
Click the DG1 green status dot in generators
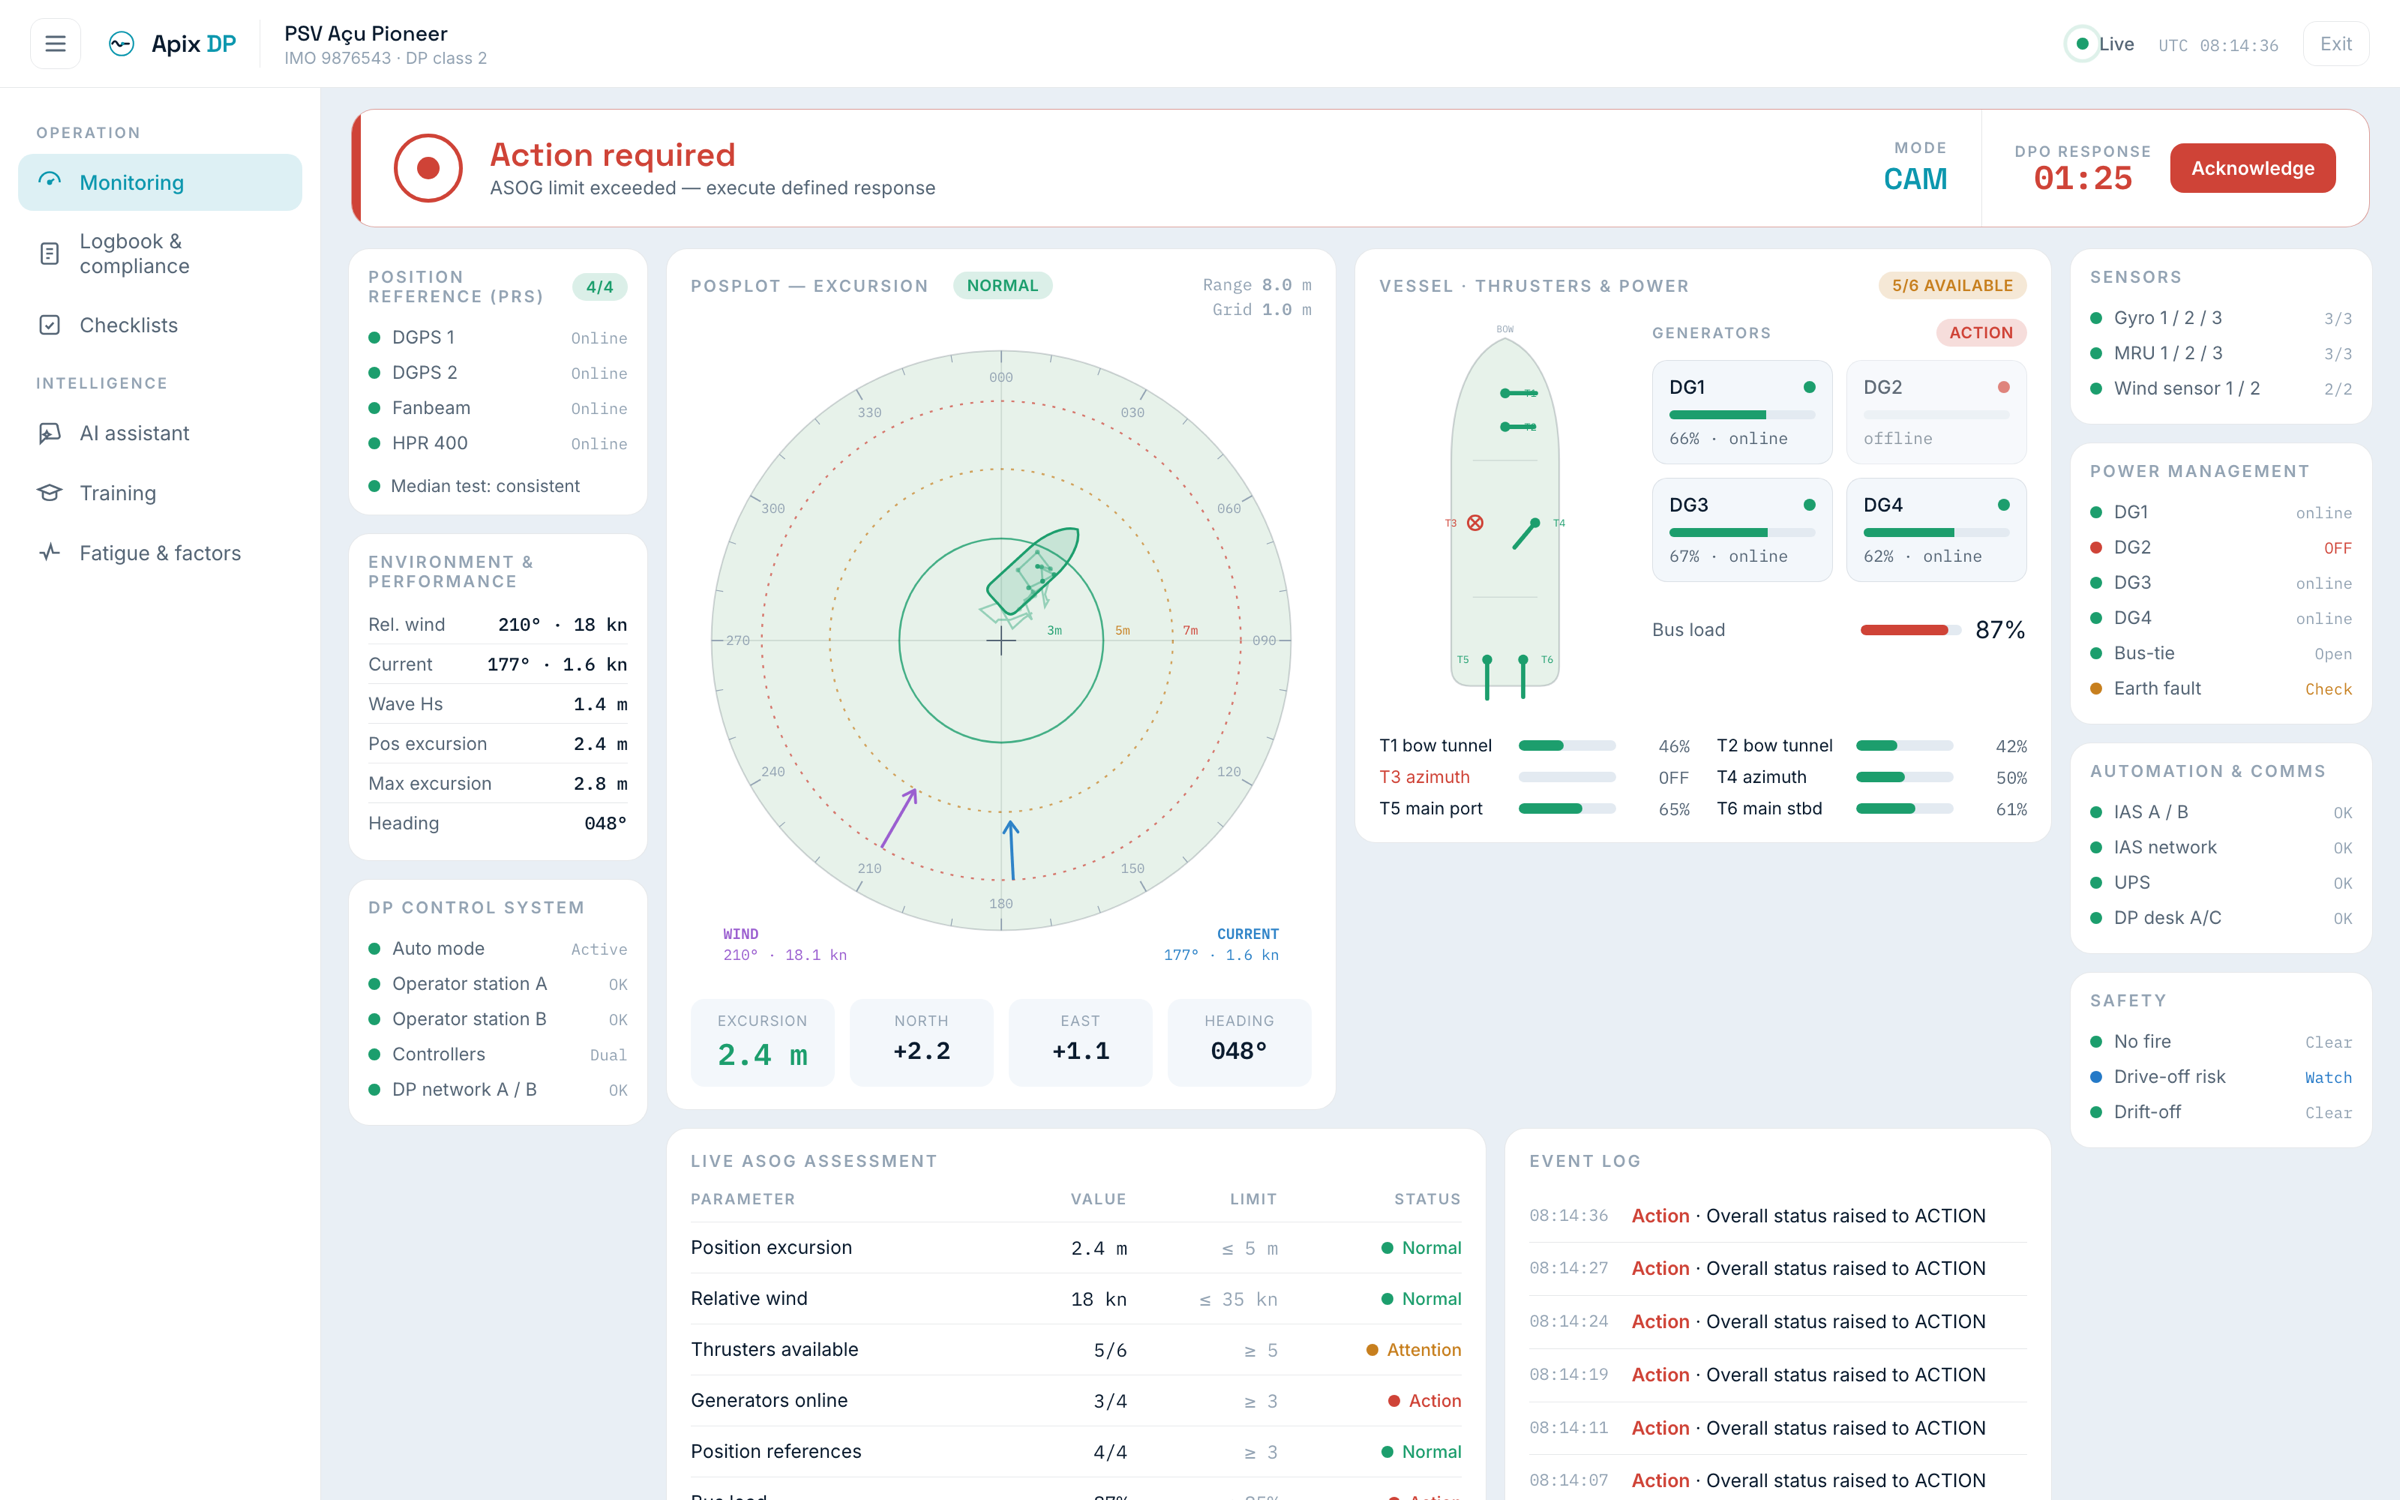point(1809,388)
